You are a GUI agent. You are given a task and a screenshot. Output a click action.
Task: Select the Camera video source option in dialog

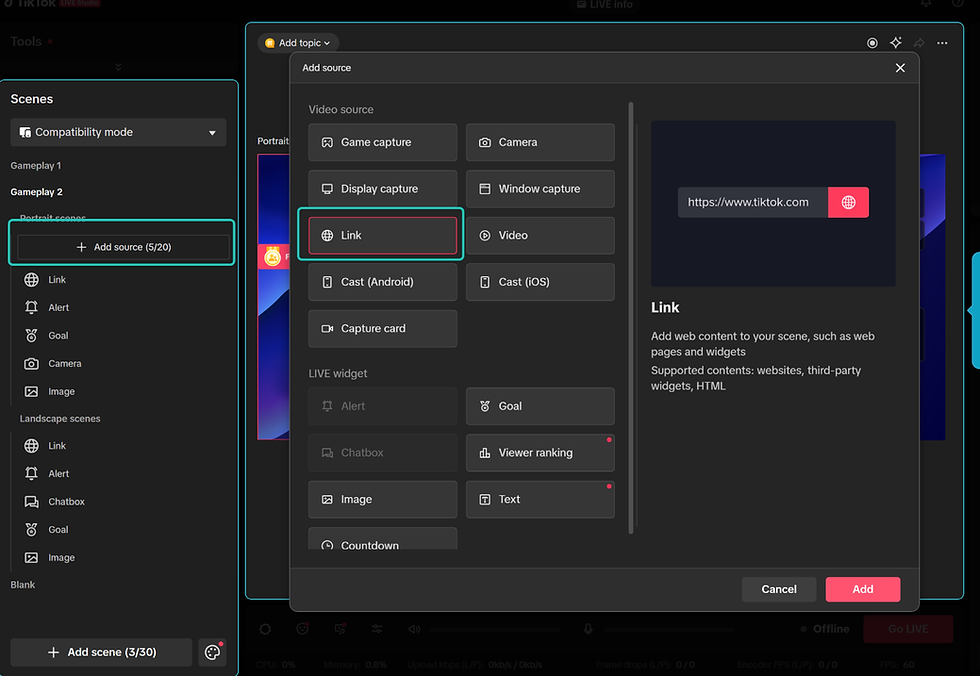pyautogui.click(x=540, y=142)
